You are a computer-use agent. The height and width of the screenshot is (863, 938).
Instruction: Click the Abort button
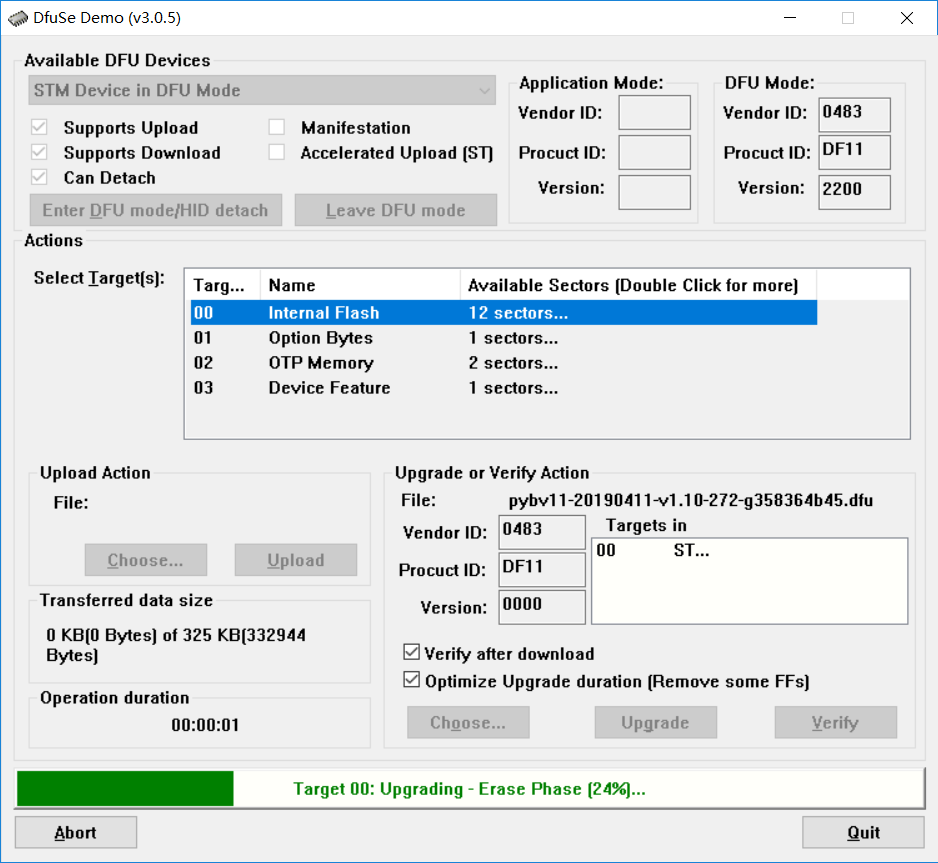[75, 831]
